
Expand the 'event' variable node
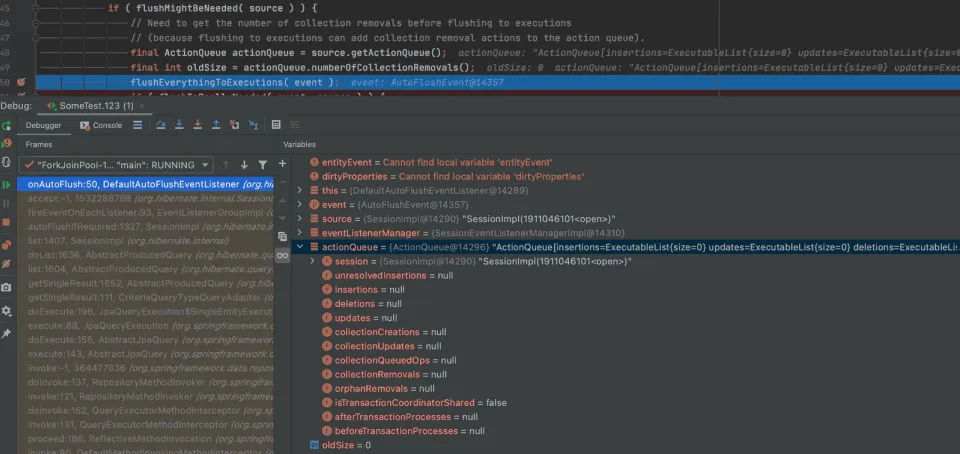299,205
